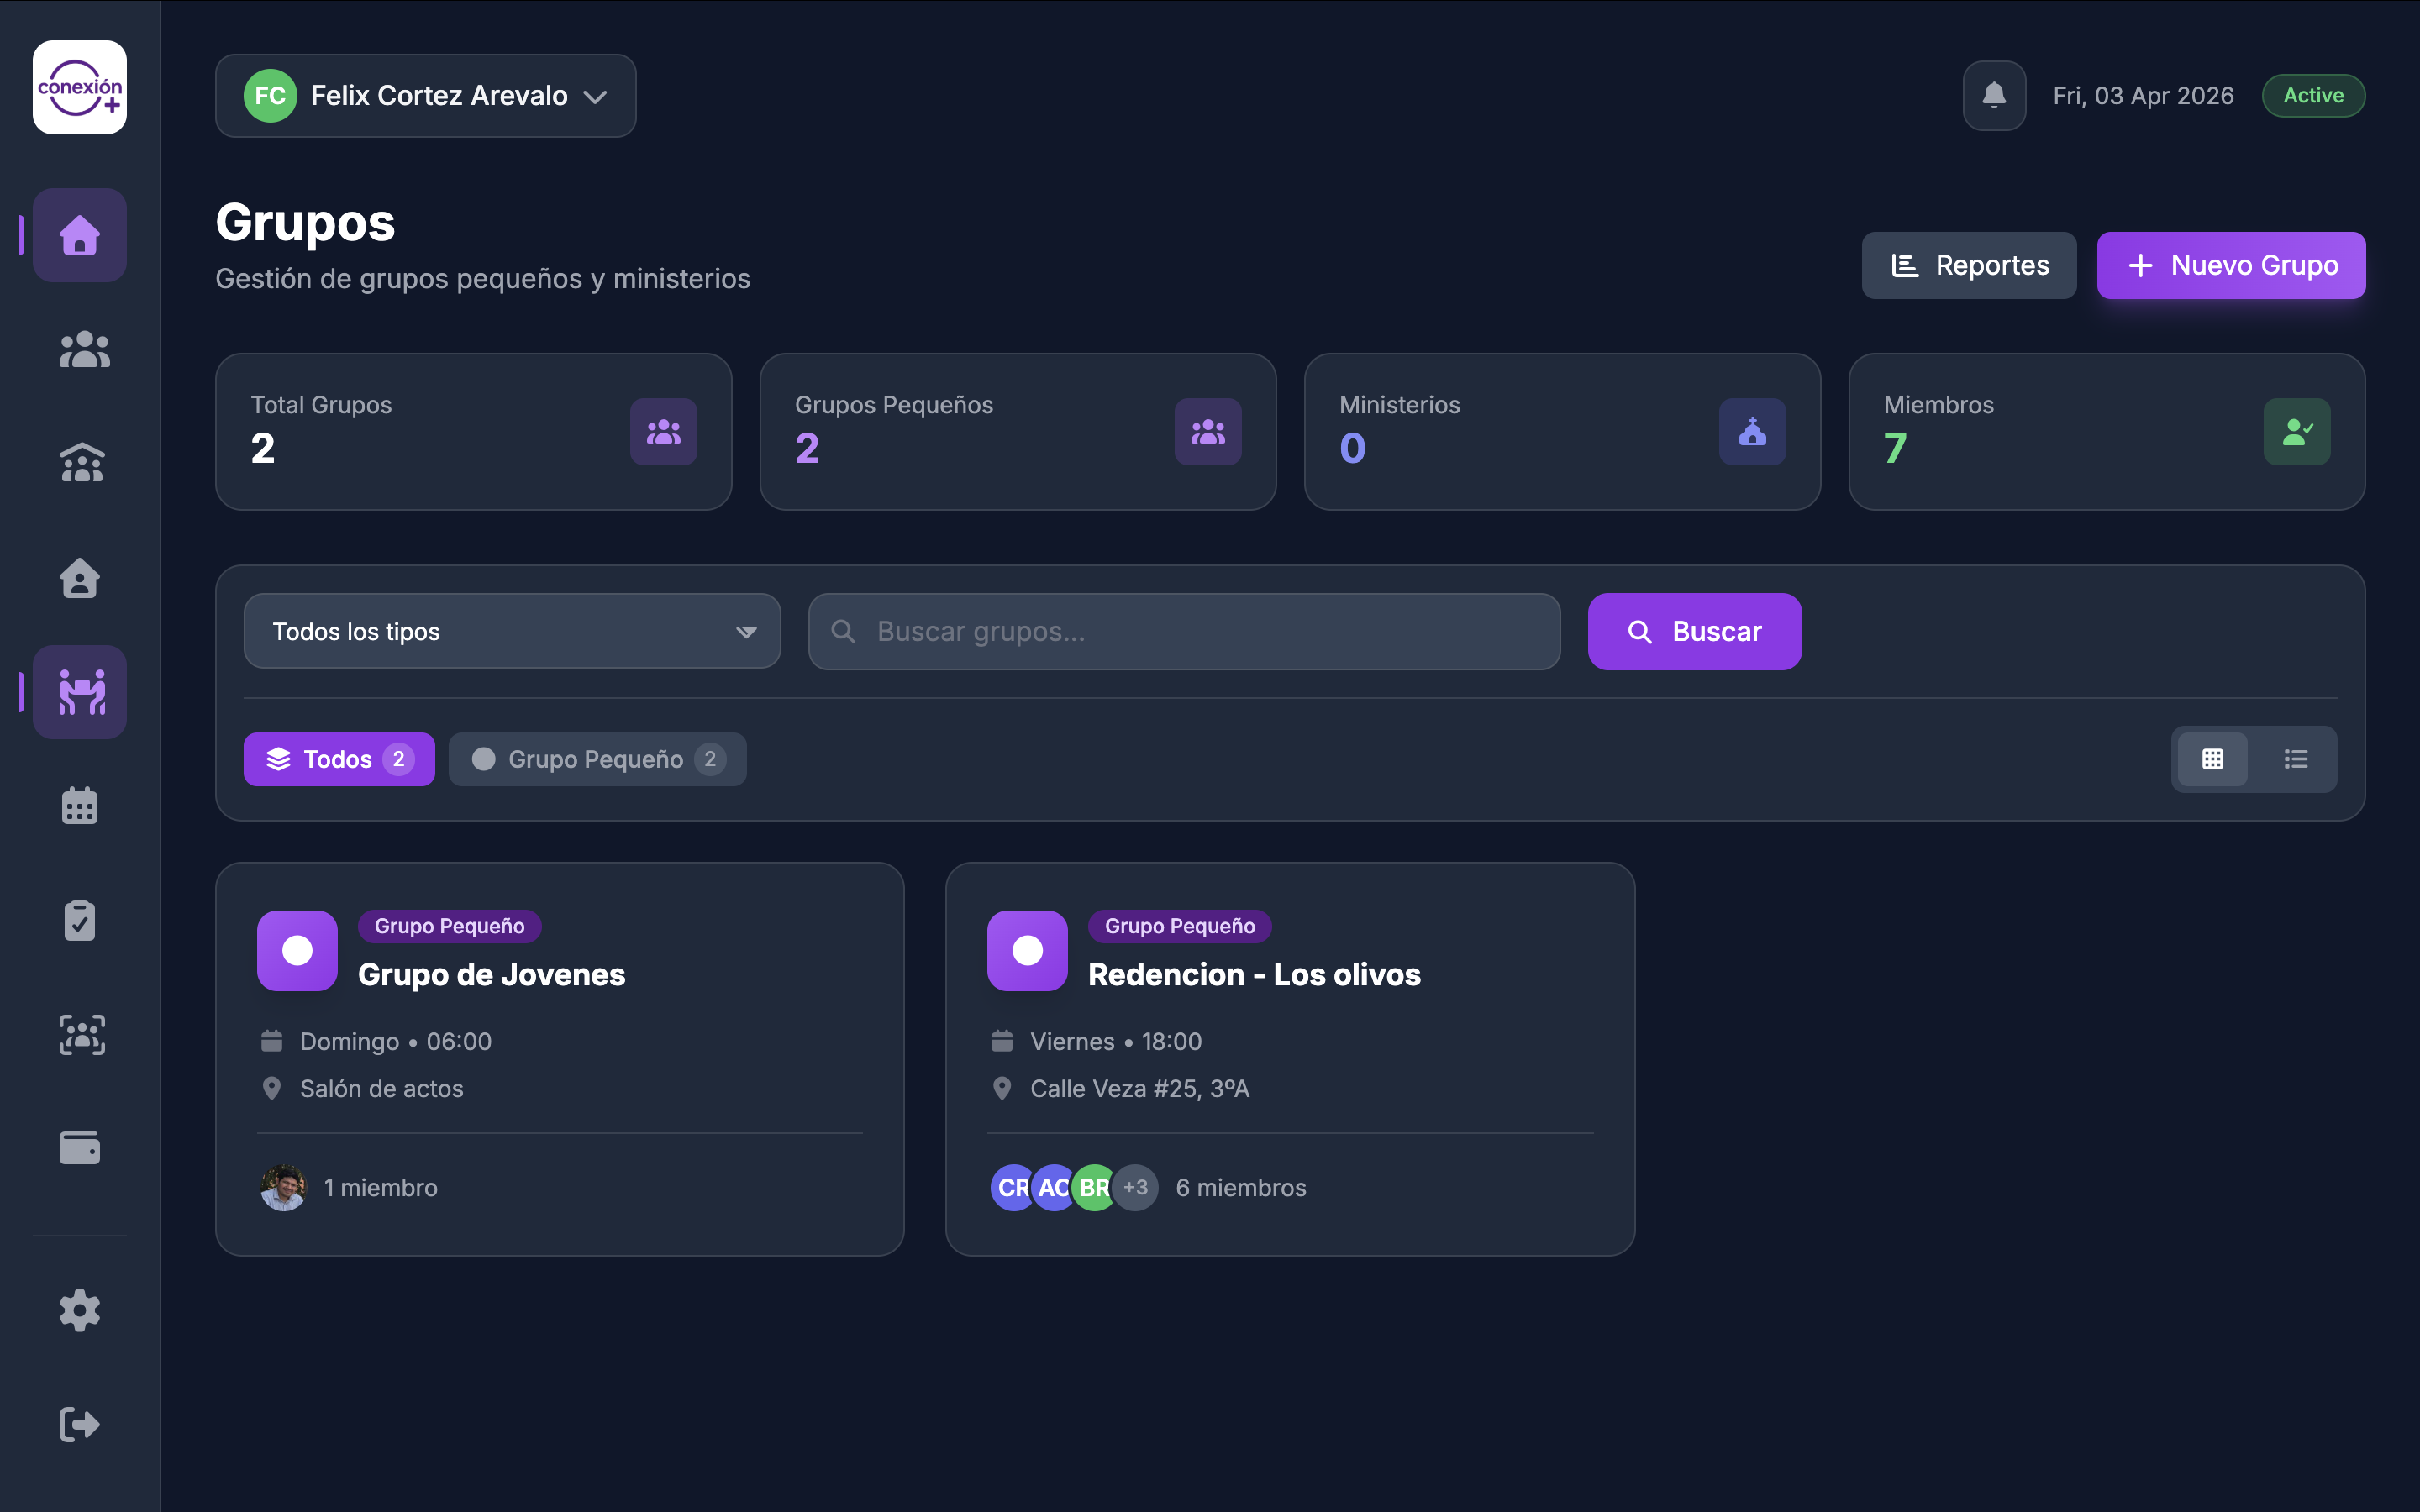2420x1512 pixels.
Task: Open the wallet finances sidebar icon
Action: tap(79, 1148)
